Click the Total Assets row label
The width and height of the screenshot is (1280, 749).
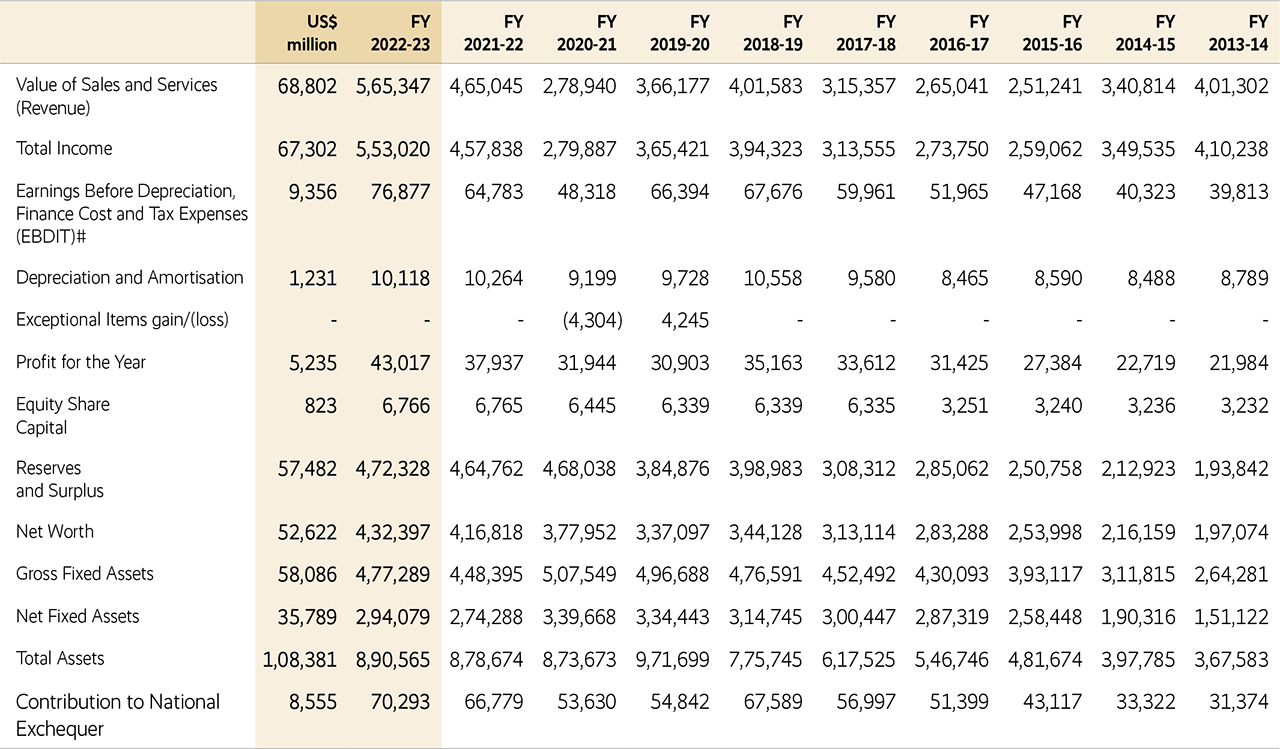point(60,658)
